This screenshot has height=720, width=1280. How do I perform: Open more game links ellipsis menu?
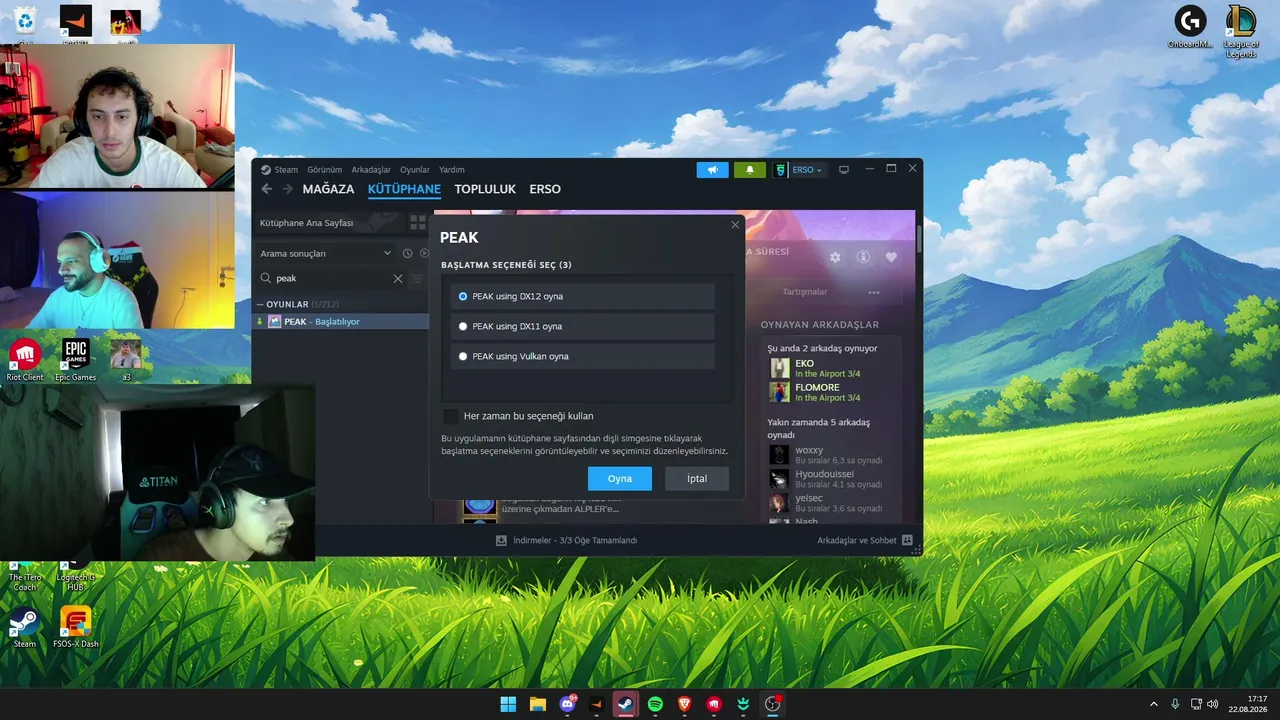pos(874,292)
